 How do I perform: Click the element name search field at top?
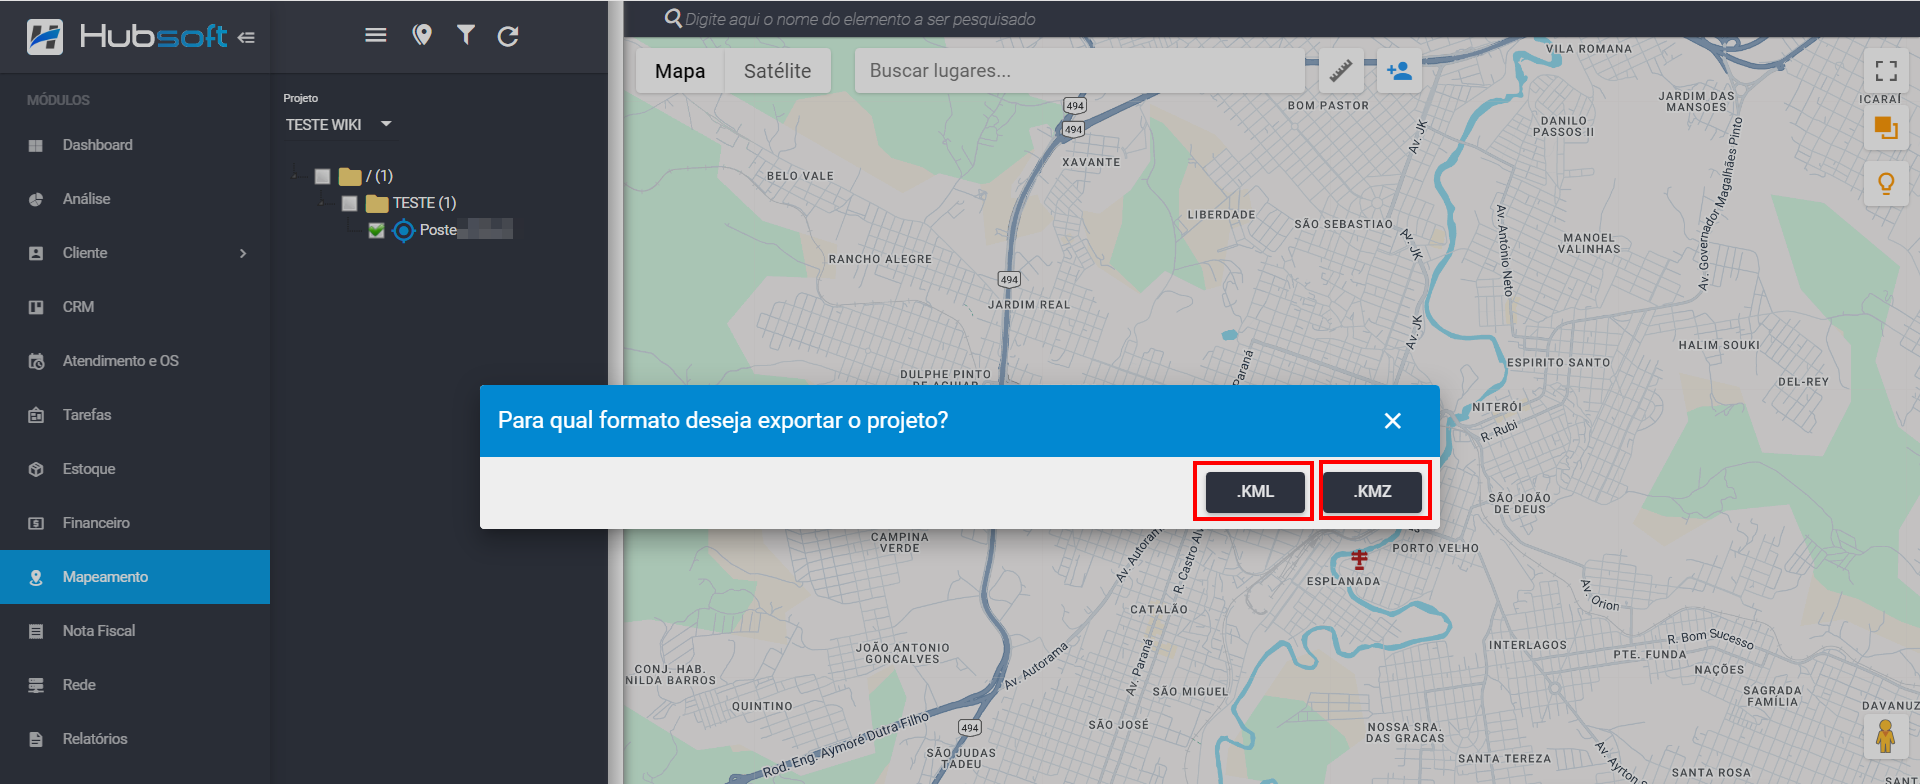click(860, 19)
